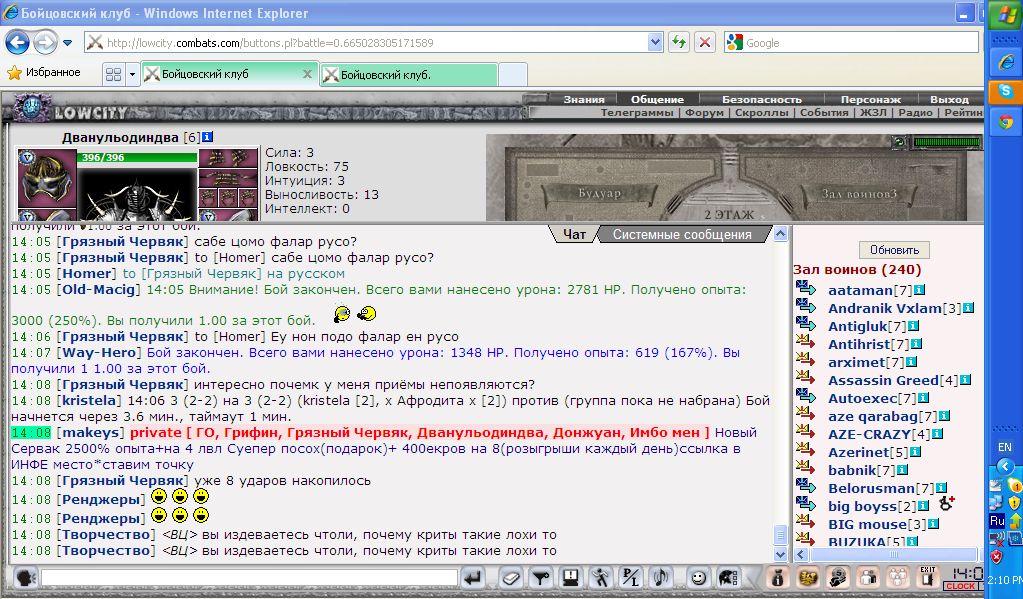Open the smiley emoticons picker

point(698,577)
